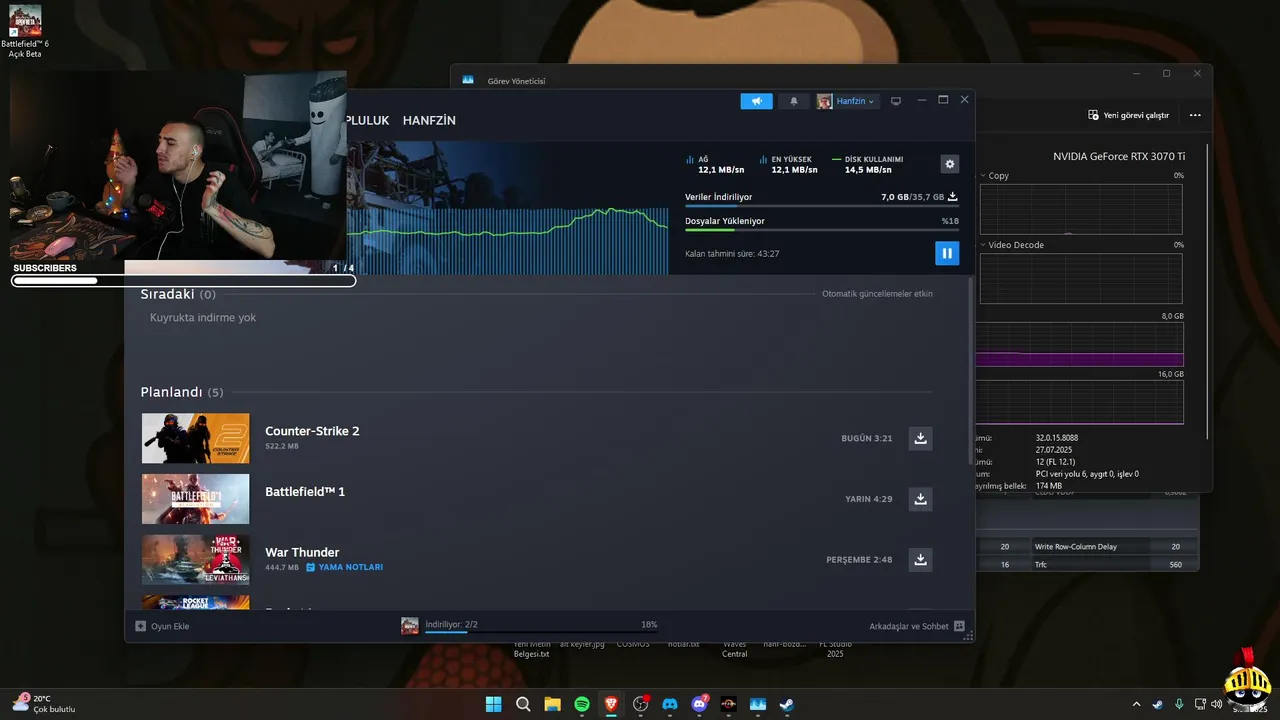Open Windows Start menu
Image resolution: width=1280 pixels, height=720 pixels.
click(x=494, y=704)
